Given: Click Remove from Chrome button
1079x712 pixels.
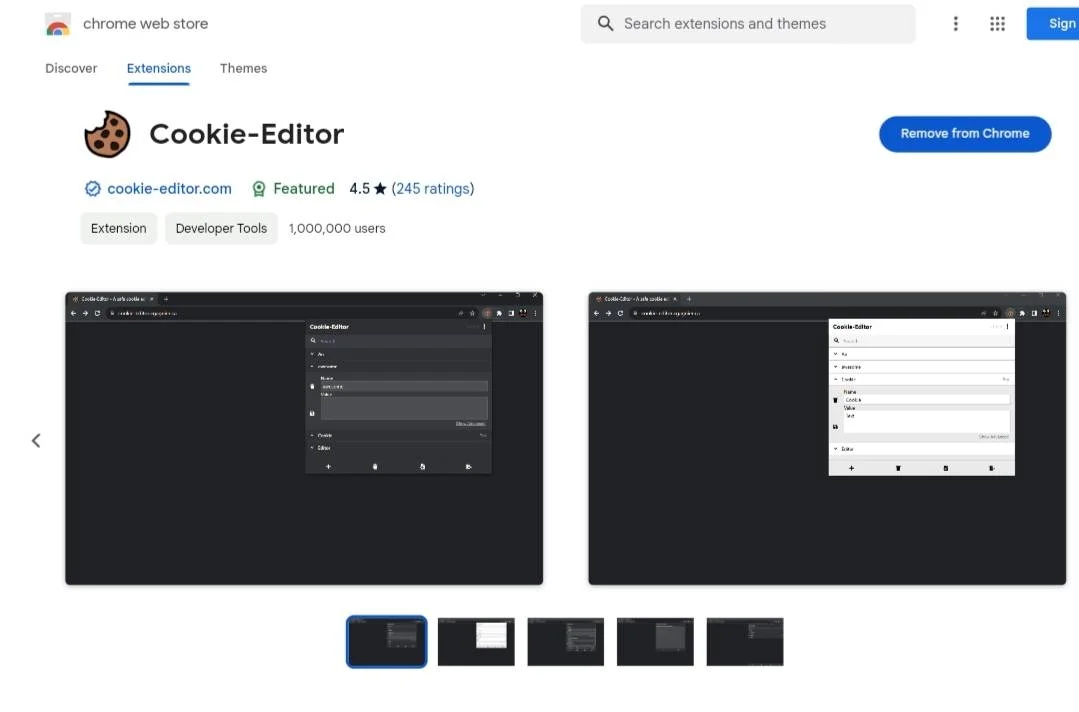Looking at the screenshot, I should 965,133.
